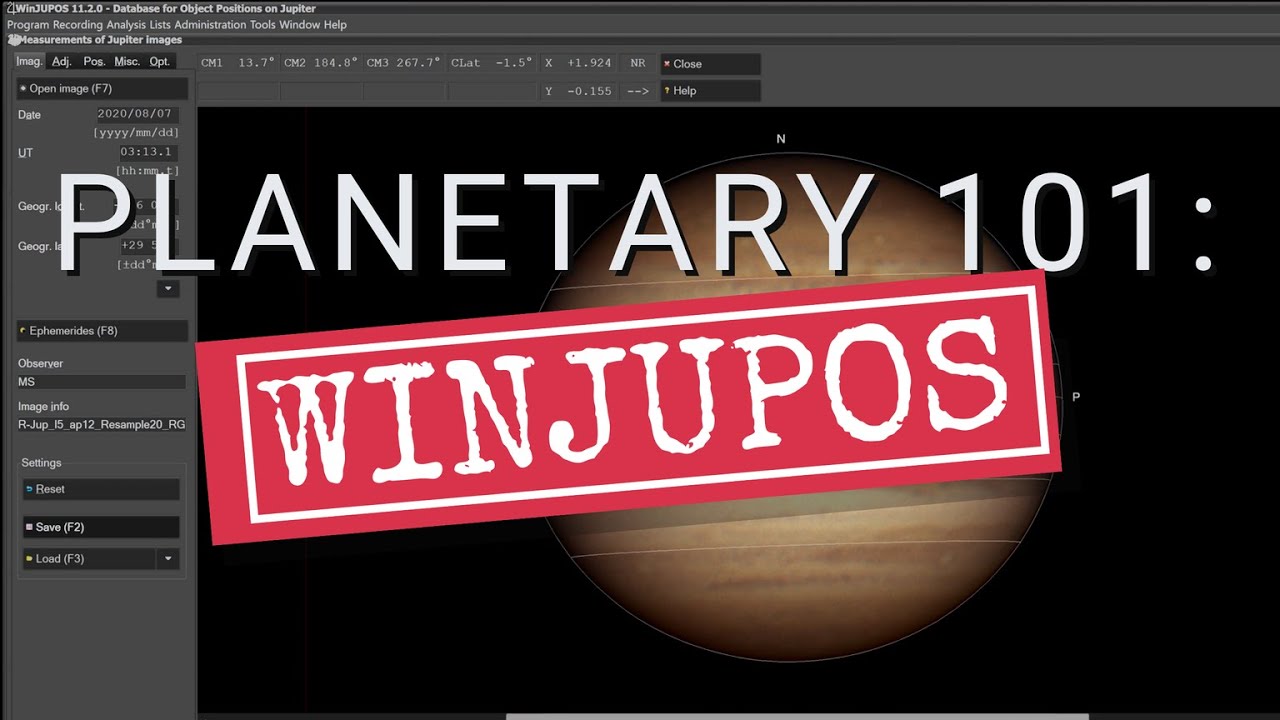The height and width of the screenshot is (720, 1280).
Task: Click the red X Close icon
Action: [x=667, y=64]
